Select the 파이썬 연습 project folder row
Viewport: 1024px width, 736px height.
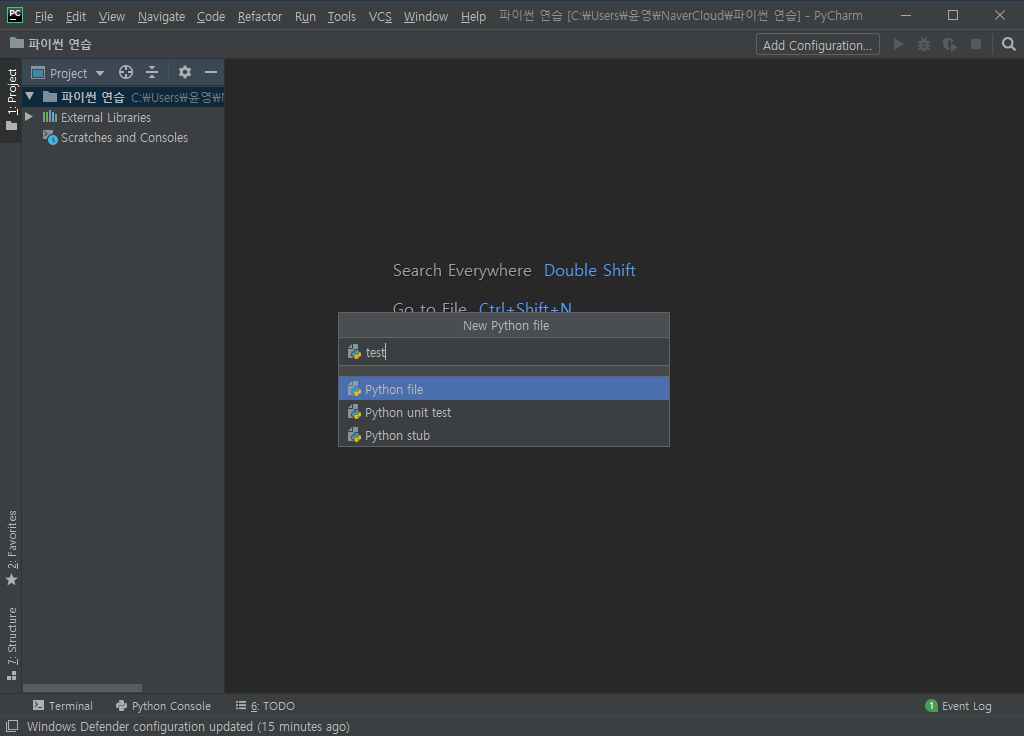click(x=123, y=97)
